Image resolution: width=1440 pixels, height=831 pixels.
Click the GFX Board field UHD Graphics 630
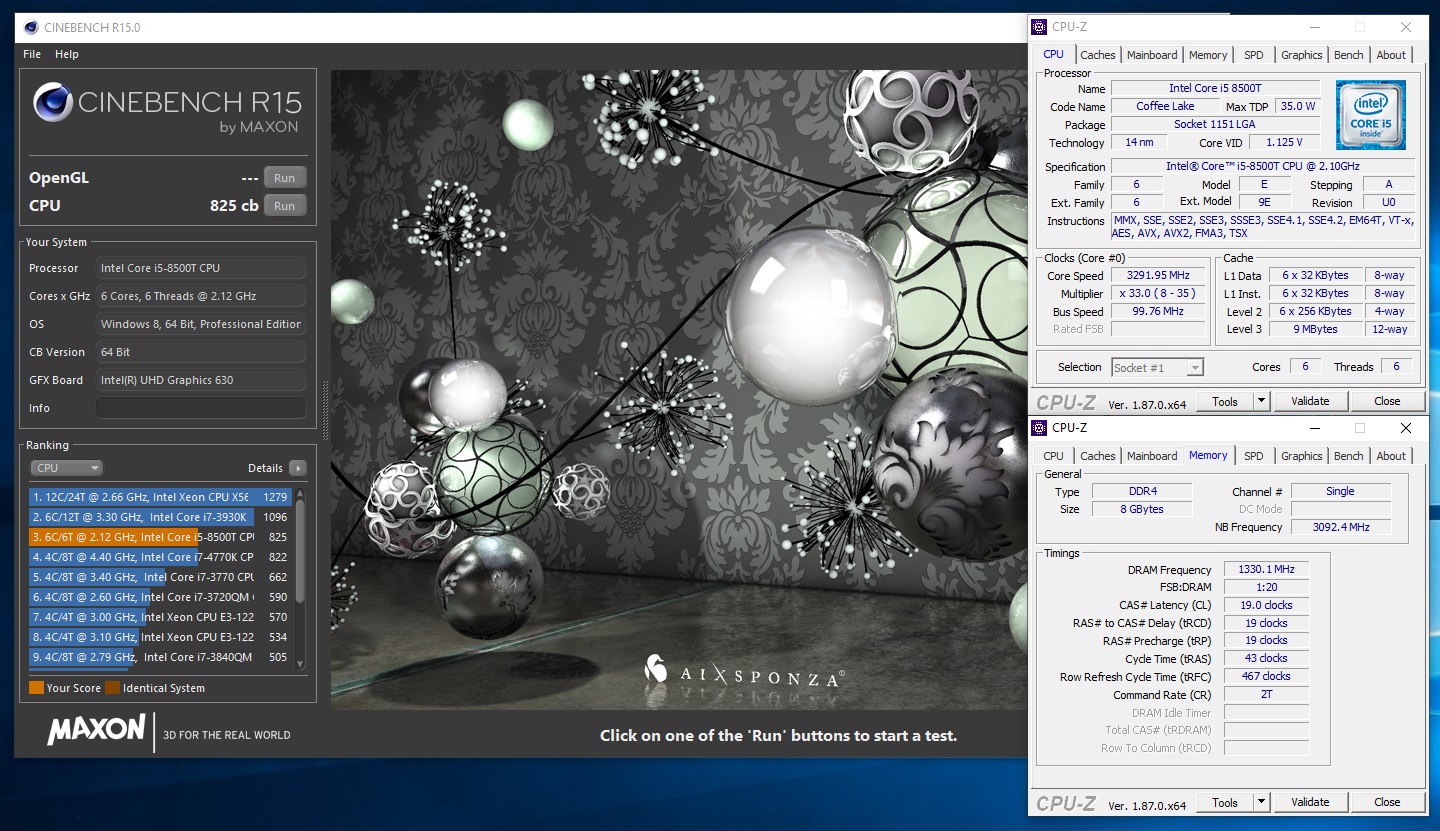click(x=201, y=380)
